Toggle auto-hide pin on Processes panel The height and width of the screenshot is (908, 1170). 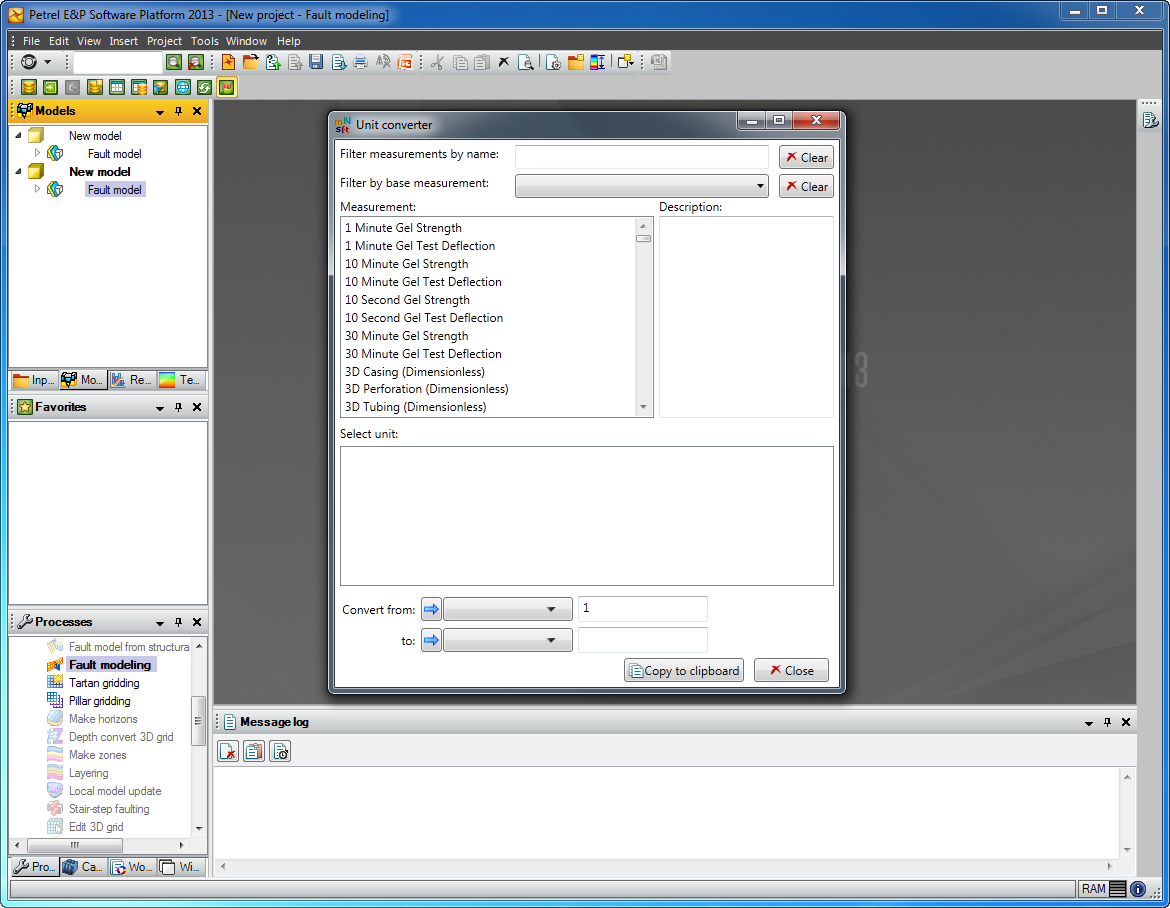[178, 622]
